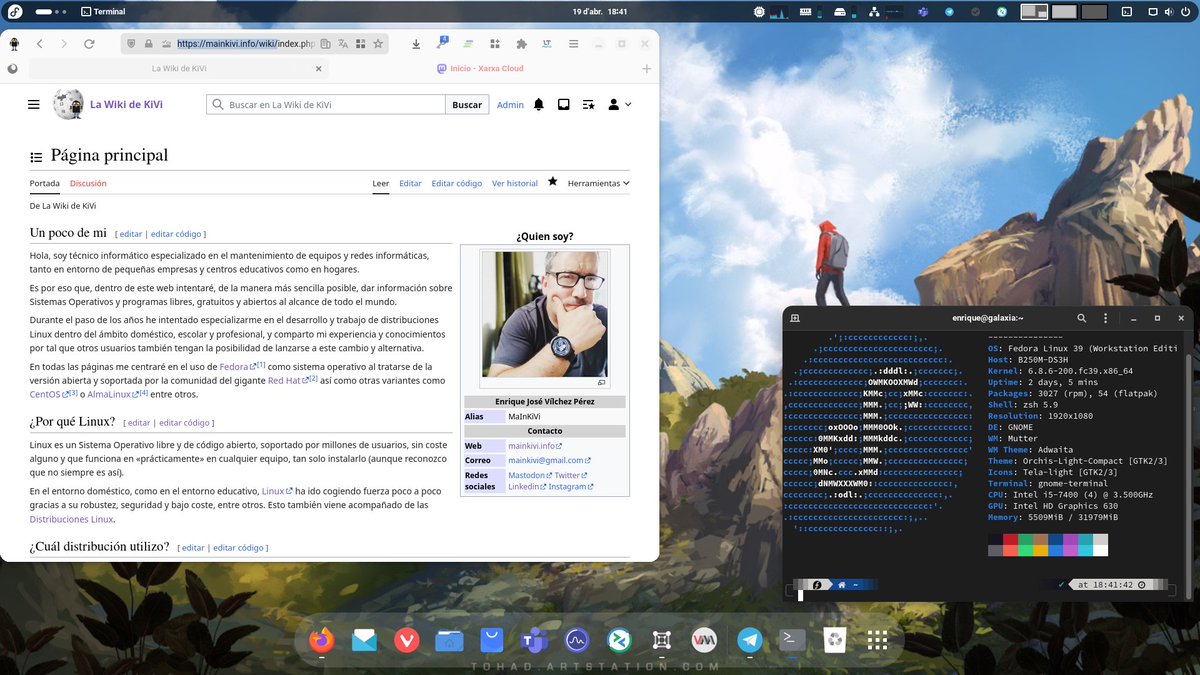Viewport: 1200px width, 675px height.
Task: Click the Microsoft Teams dock icon
Action: pyautogui.click(x=533, y=639)
